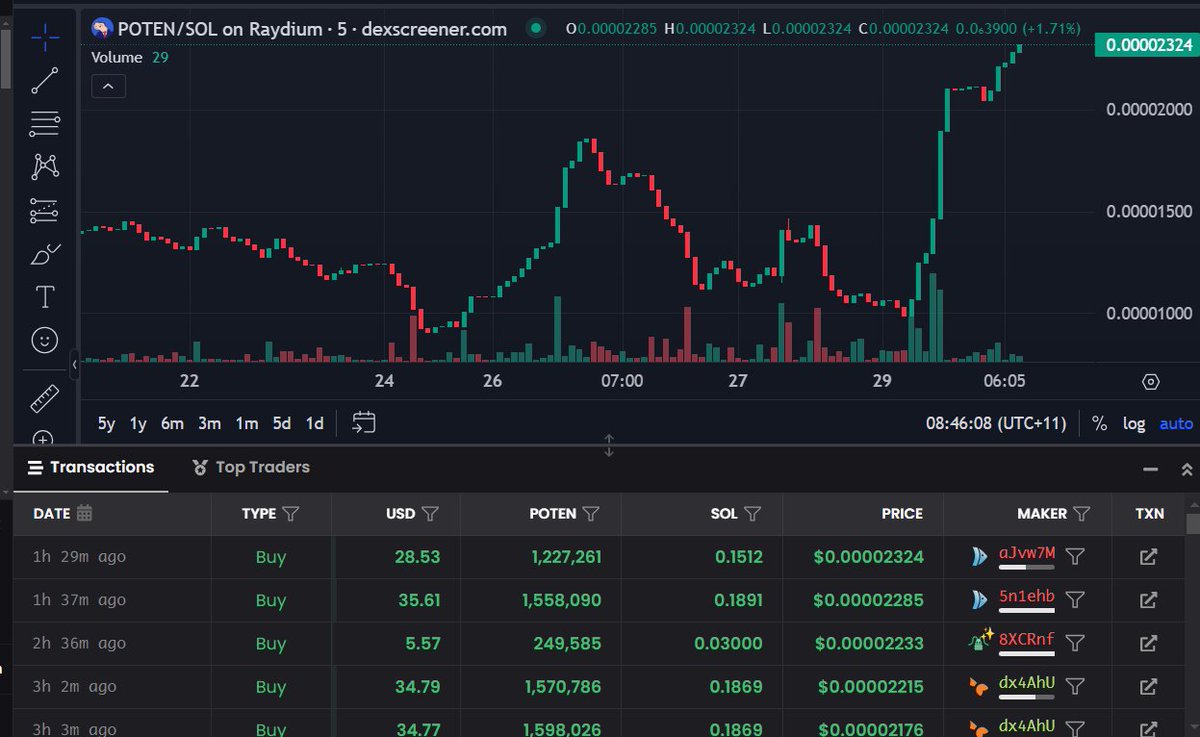Click the zoom in tool
The height and width of the screenshot is (737, 1200).
coord(44,438)
